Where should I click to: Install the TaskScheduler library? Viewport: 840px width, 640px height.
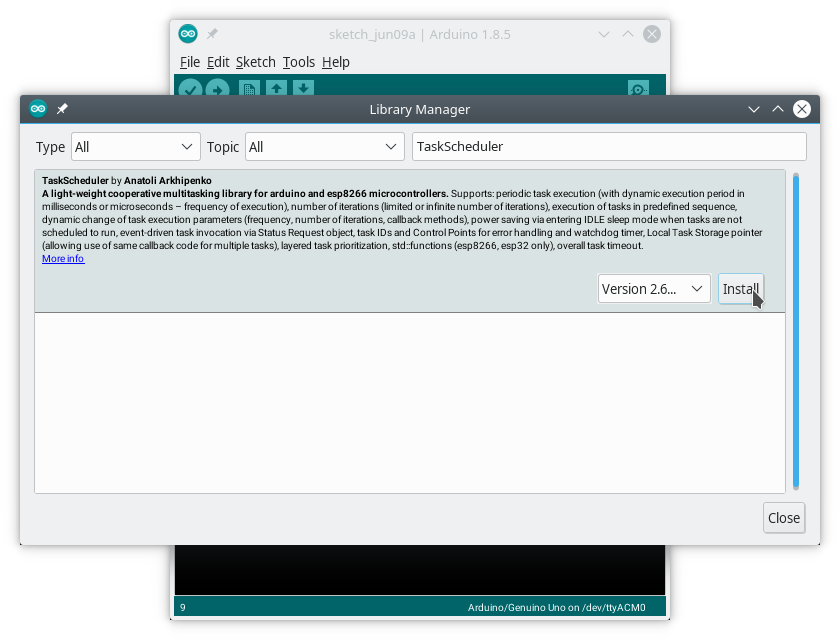(x=741, y=288)
